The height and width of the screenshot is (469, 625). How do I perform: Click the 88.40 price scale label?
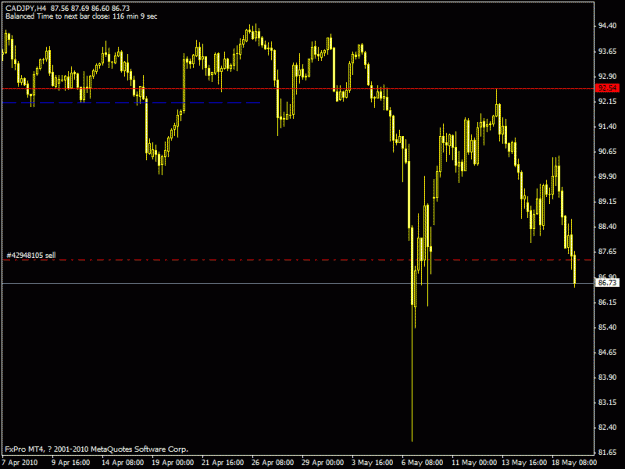pos(607,227)
